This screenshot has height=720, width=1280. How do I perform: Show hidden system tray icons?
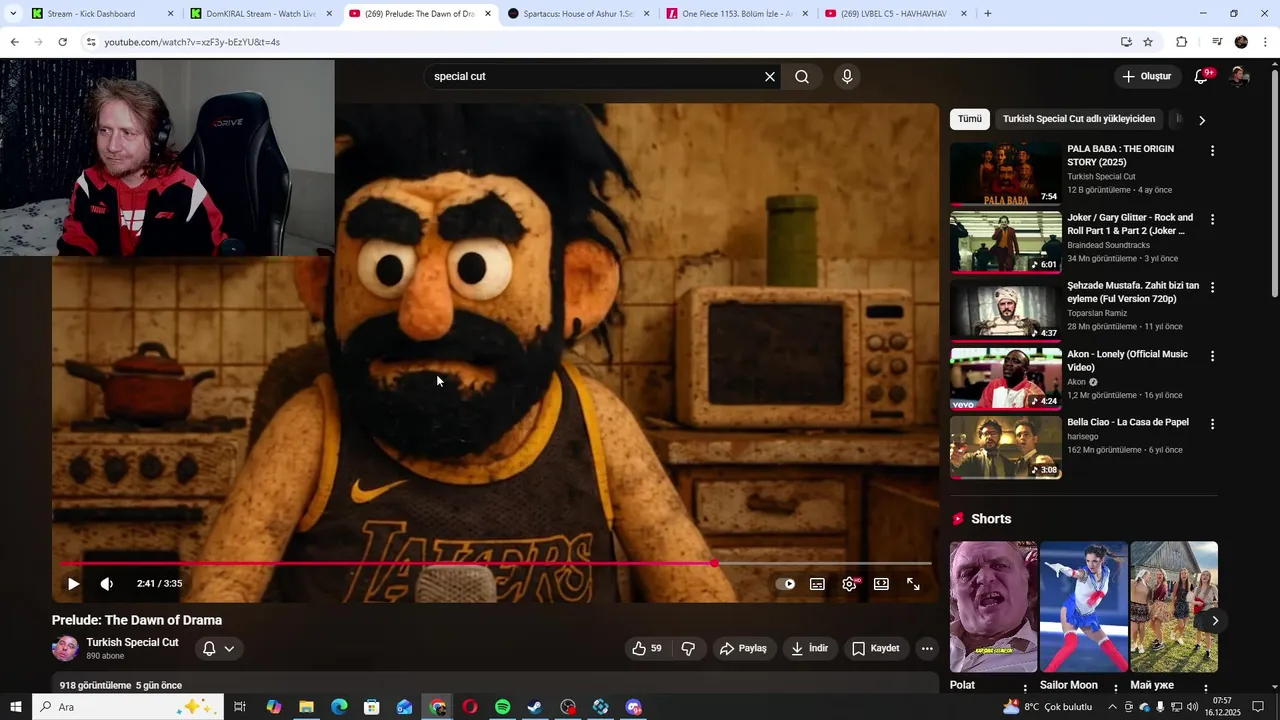1113,707
